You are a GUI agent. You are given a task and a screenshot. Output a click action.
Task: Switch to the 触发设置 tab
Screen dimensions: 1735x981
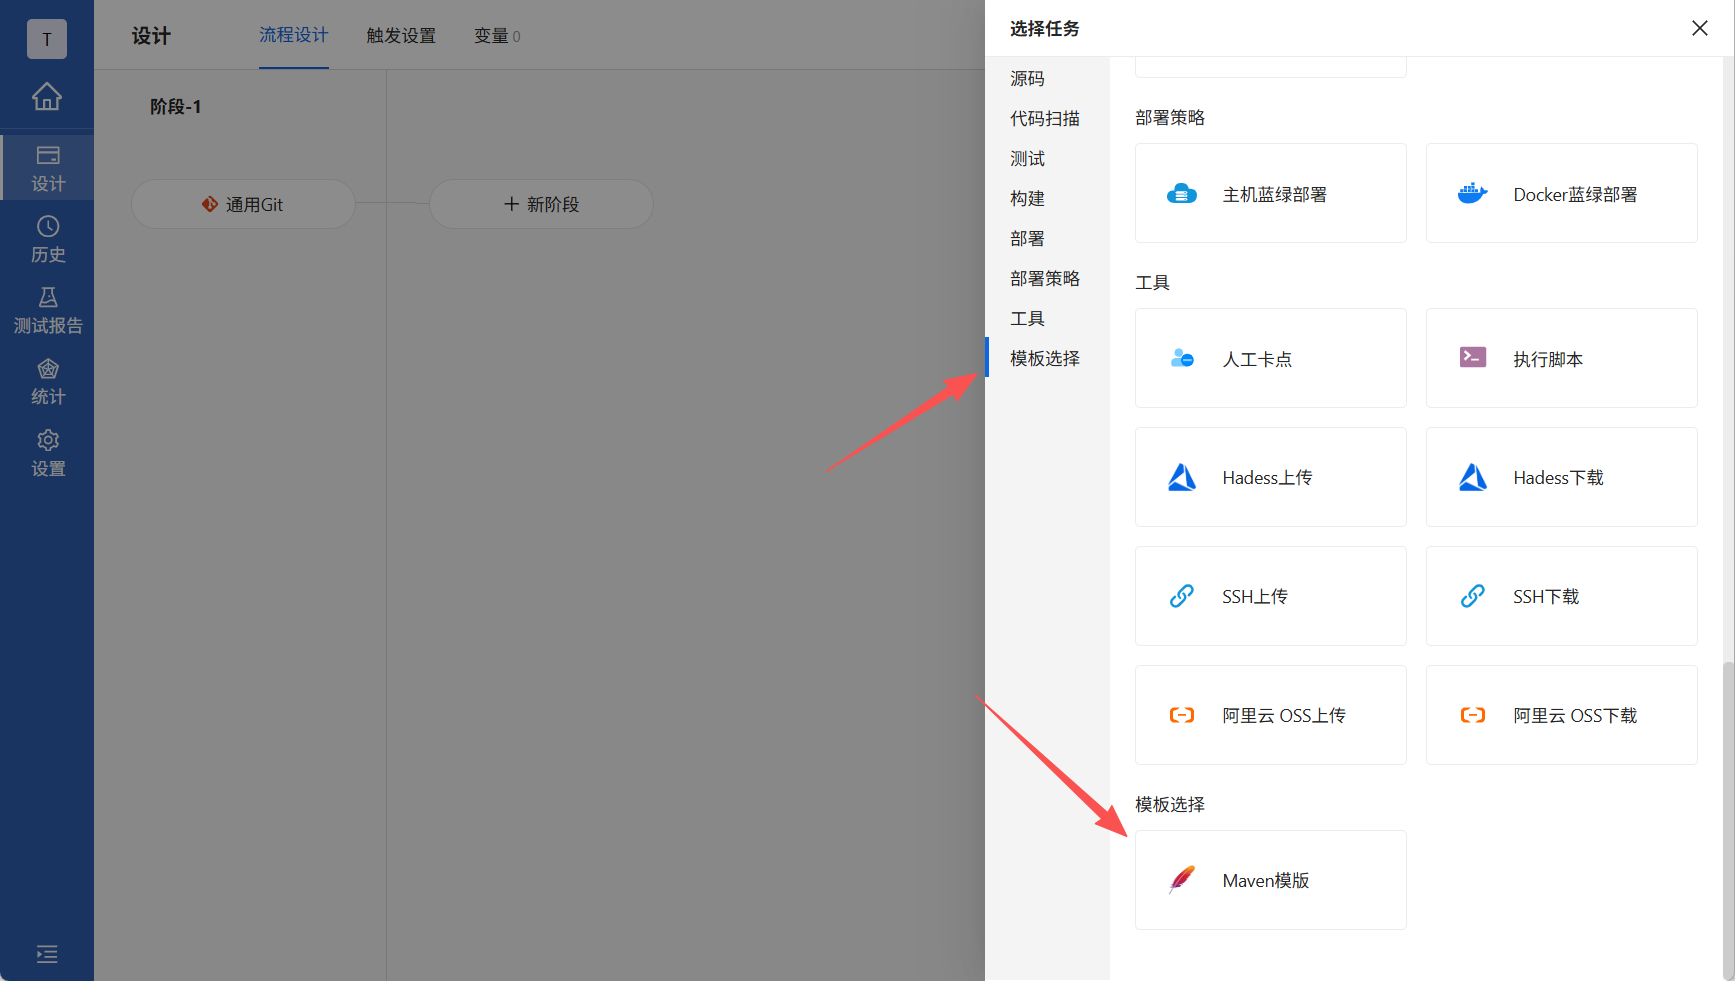pos(400,35)
